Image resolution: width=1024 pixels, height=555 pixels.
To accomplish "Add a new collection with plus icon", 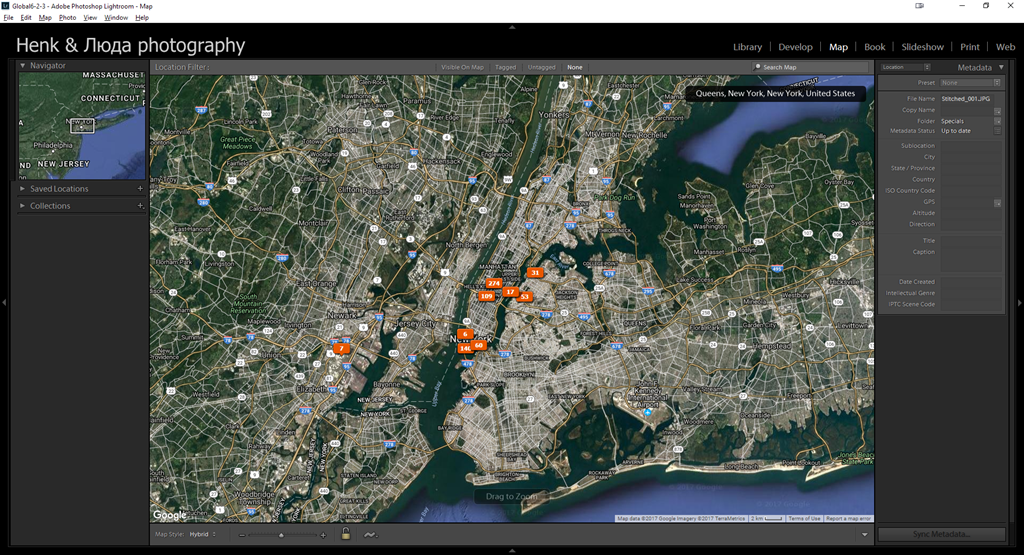I will [140, 206].
